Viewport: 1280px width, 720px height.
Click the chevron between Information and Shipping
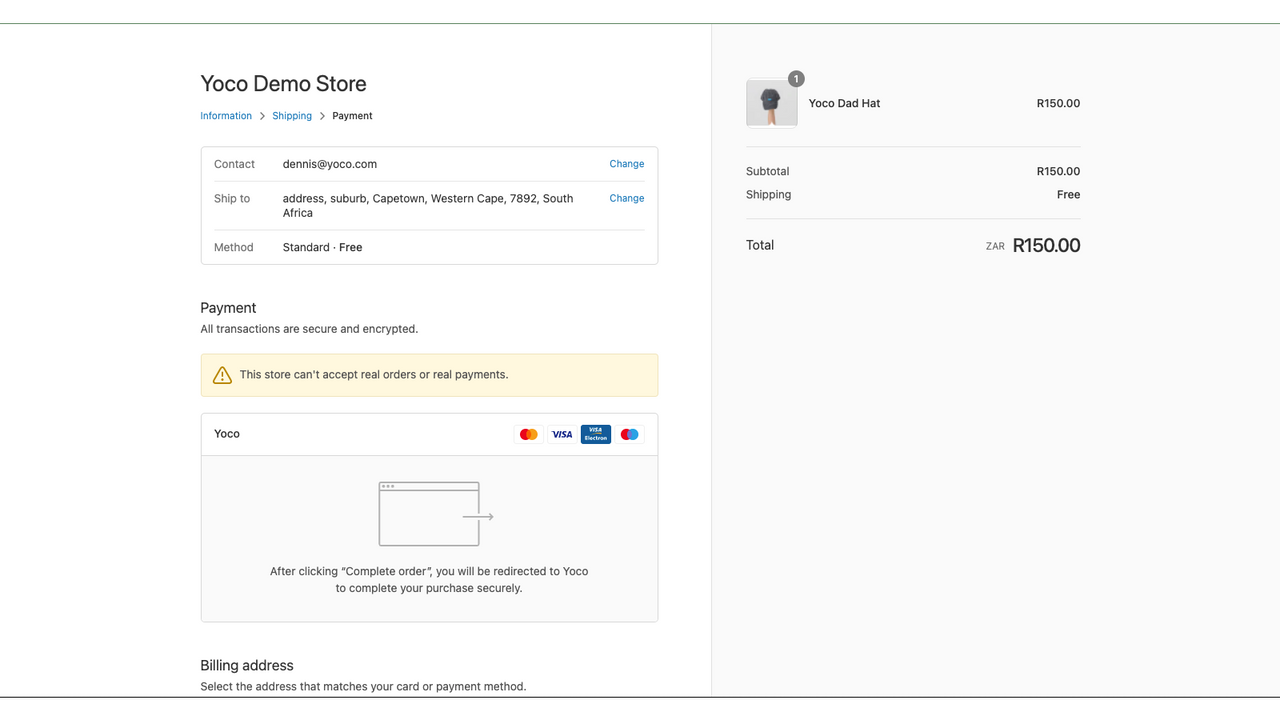coord(262,116)
